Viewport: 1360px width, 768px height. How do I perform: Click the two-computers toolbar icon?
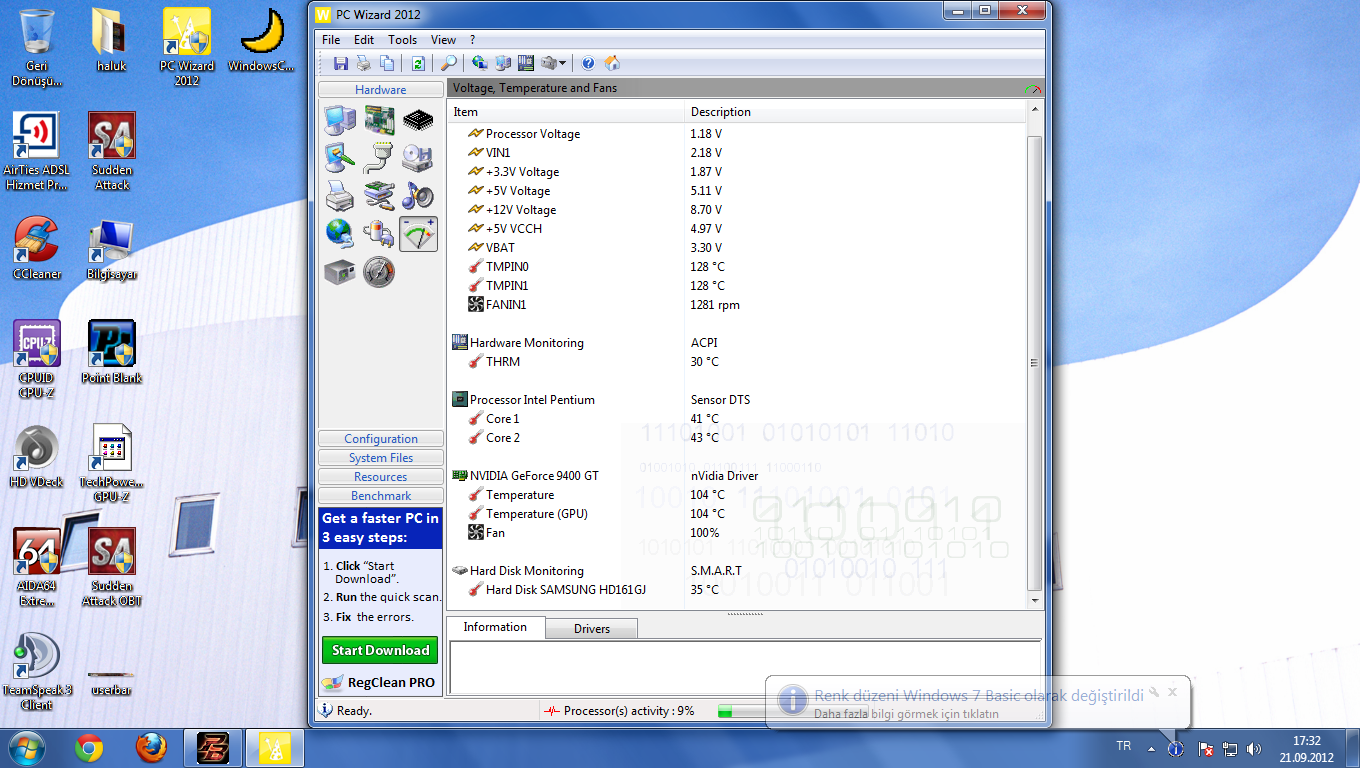click(x=503, y=63)
